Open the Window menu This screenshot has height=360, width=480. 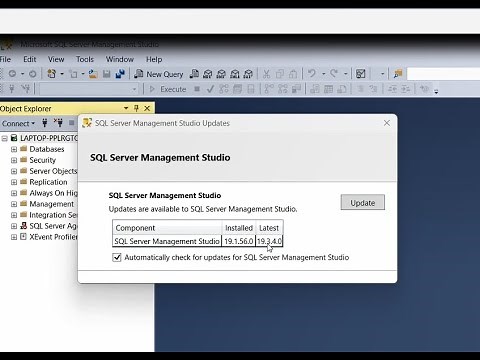click(120, 59)
